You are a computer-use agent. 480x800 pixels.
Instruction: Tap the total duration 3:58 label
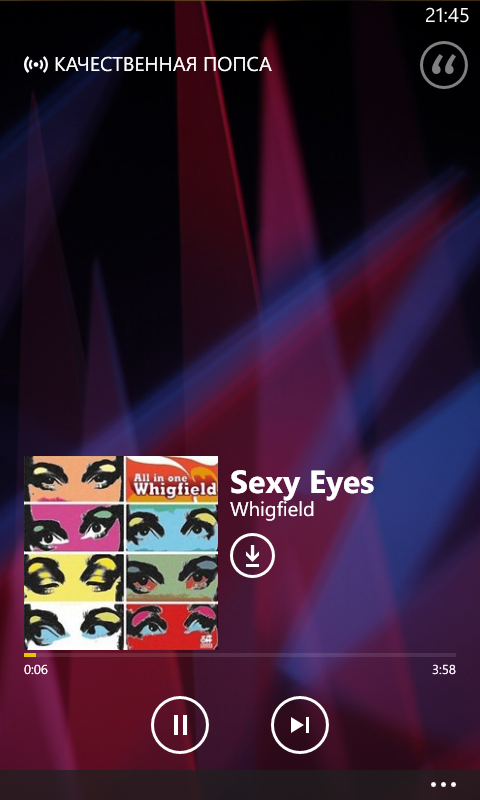[443, 670]
